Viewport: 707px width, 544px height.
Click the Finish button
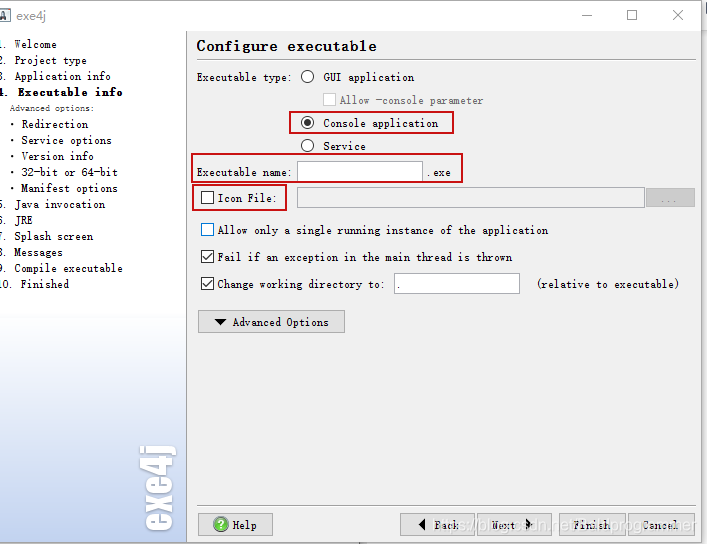click(x=592, y=525)
